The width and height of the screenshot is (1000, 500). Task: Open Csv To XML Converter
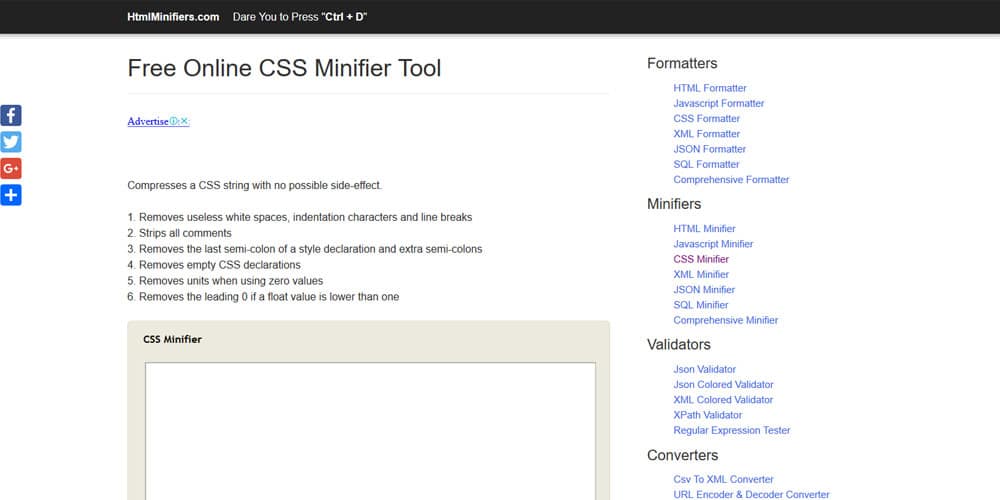[x=723, y=479]
